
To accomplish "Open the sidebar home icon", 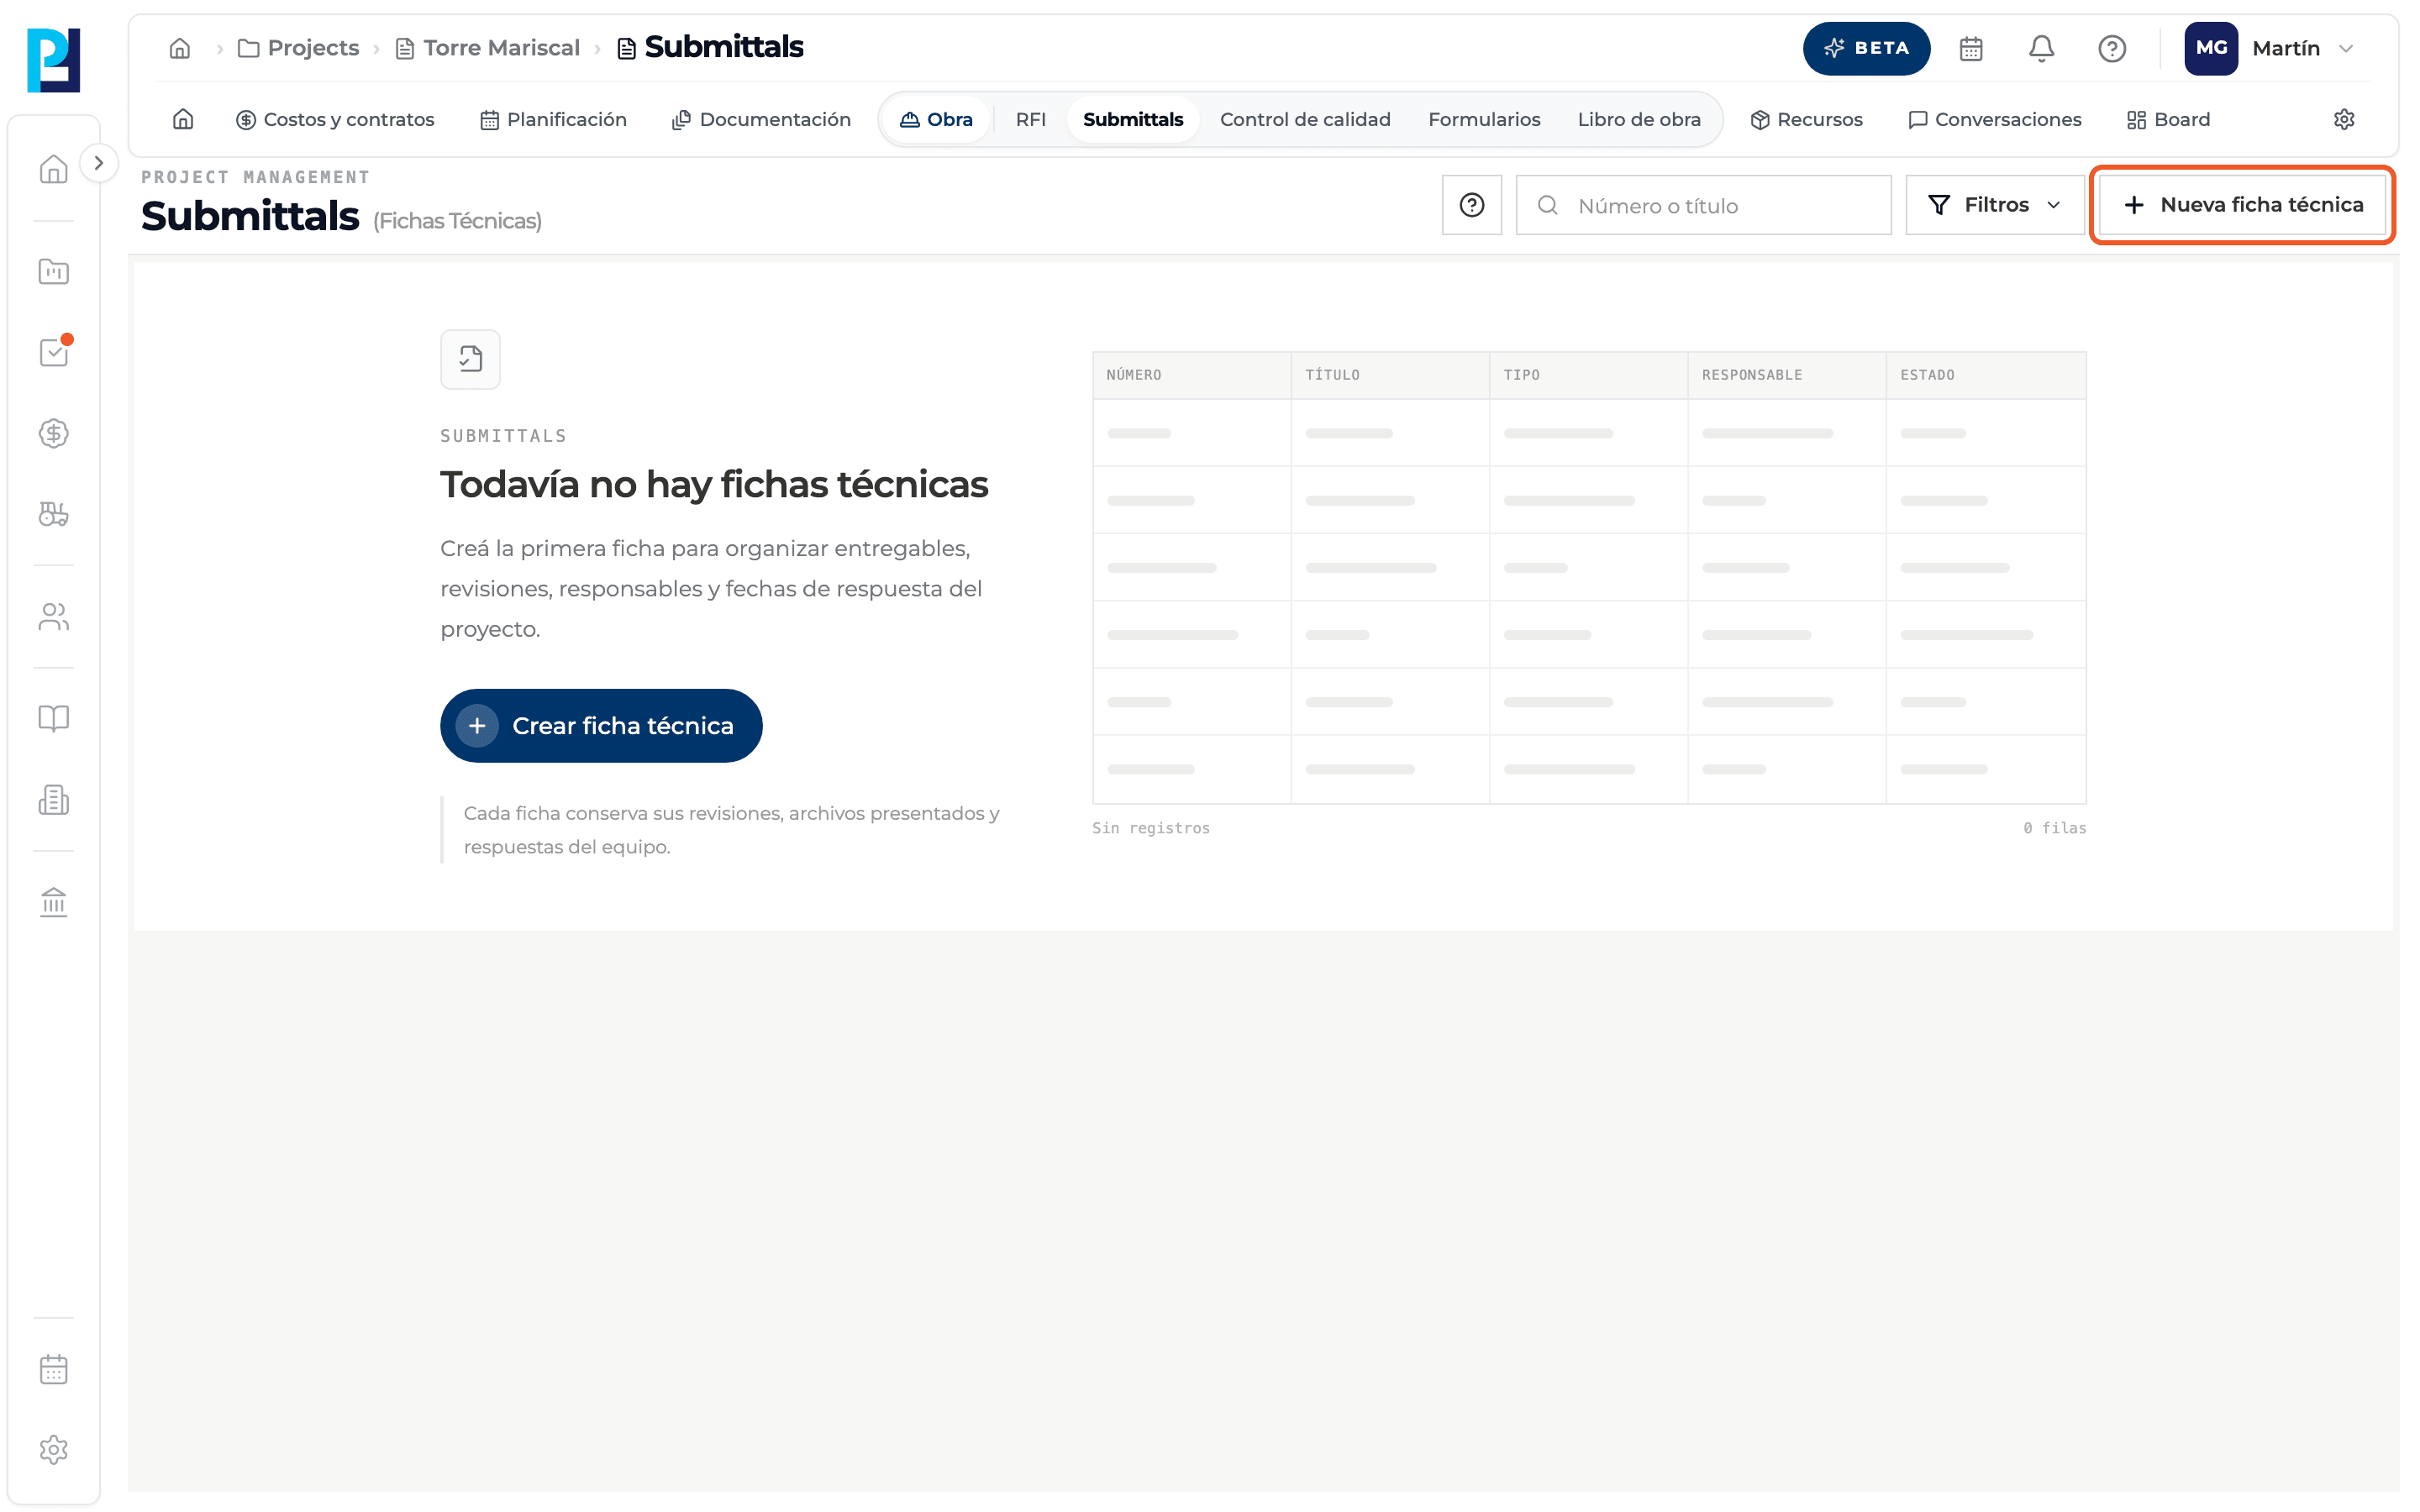I will (x=54, y=169).
